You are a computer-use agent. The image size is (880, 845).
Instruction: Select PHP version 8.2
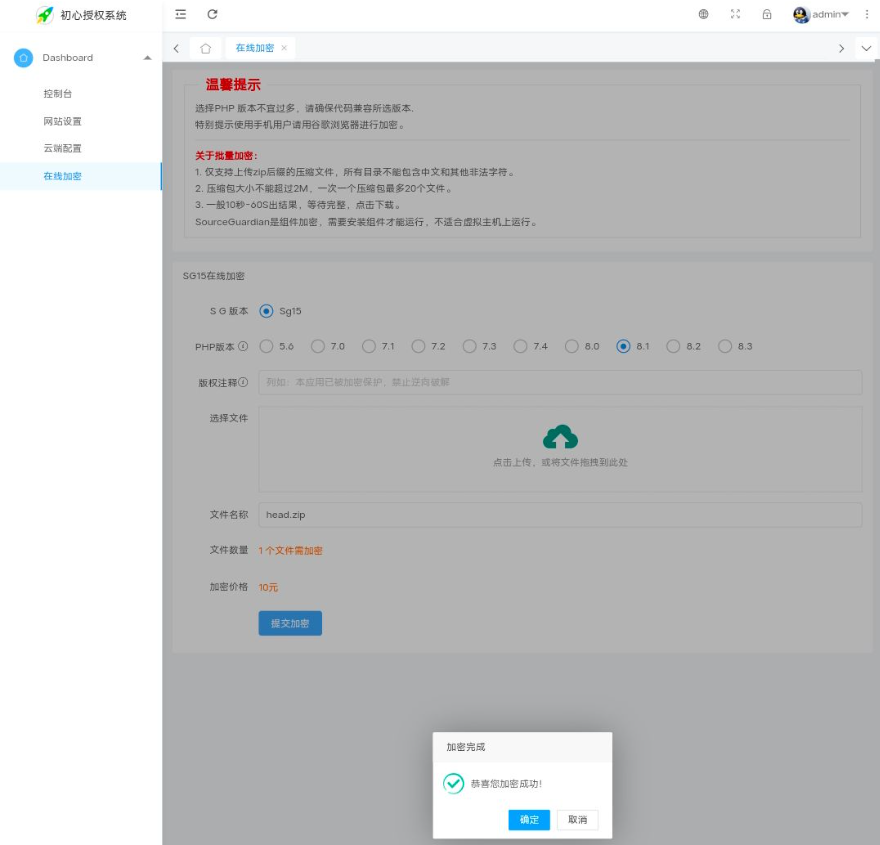(x=673, y=346)
